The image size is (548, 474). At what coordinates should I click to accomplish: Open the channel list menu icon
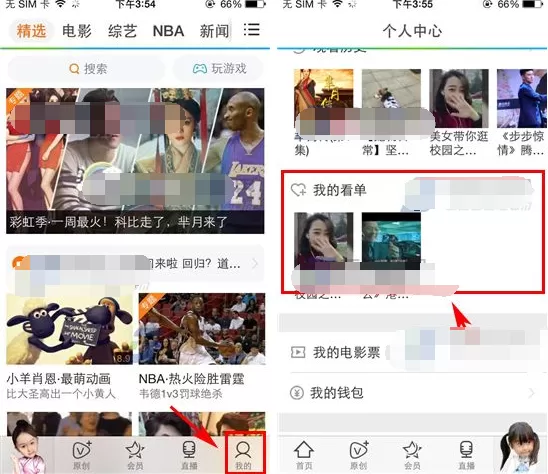pyautogui.click(x=251, y=30)
